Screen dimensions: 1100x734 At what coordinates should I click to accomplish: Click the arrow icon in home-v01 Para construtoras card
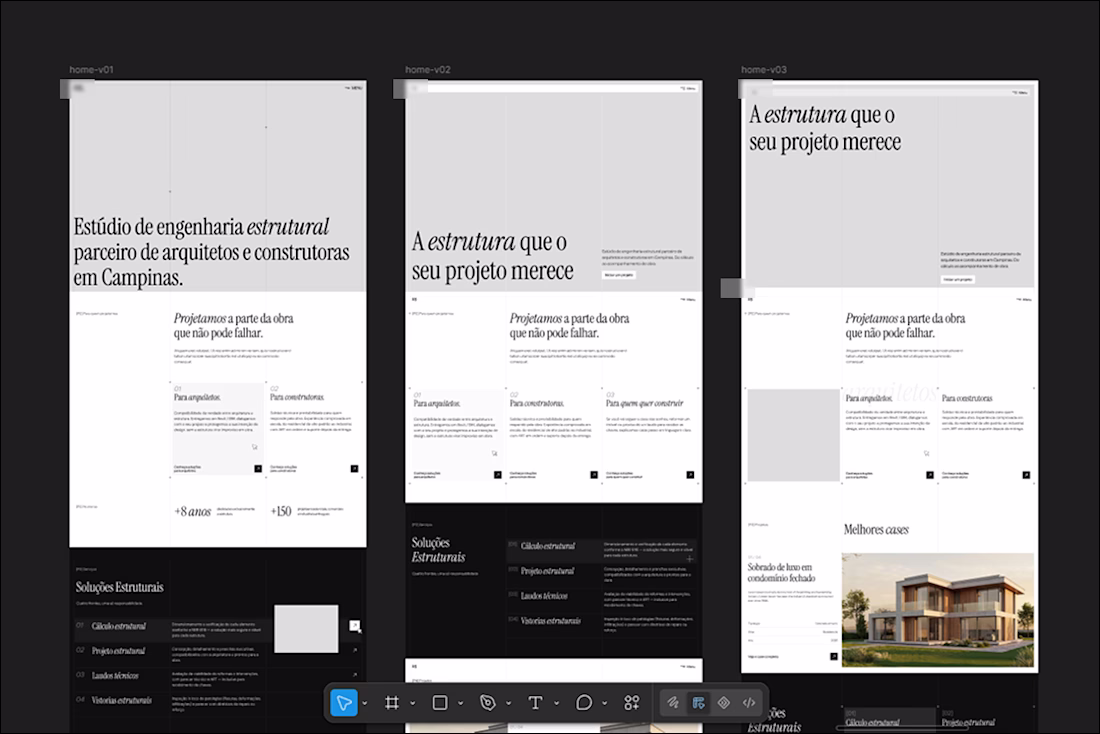(354, 469)
